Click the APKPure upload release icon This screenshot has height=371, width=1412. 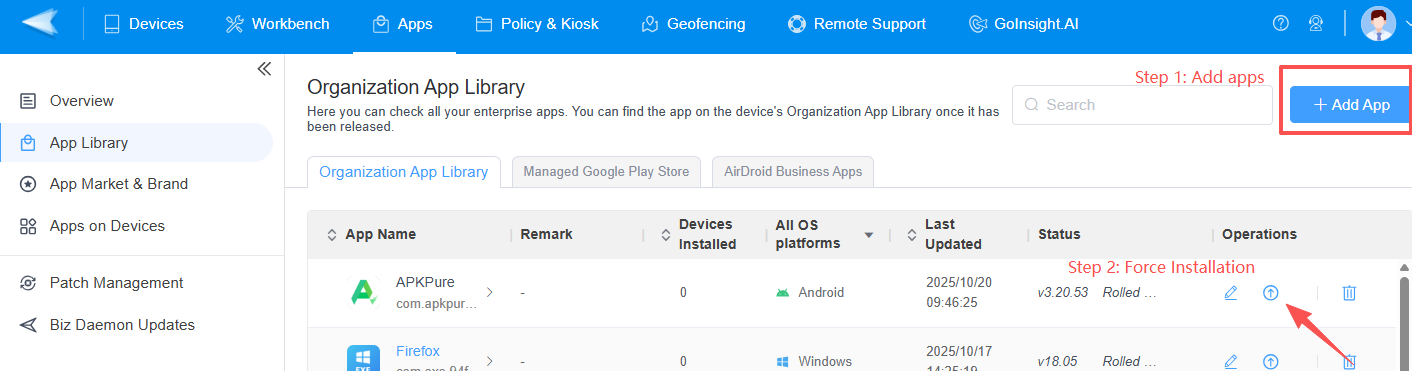coord(1270,293)
